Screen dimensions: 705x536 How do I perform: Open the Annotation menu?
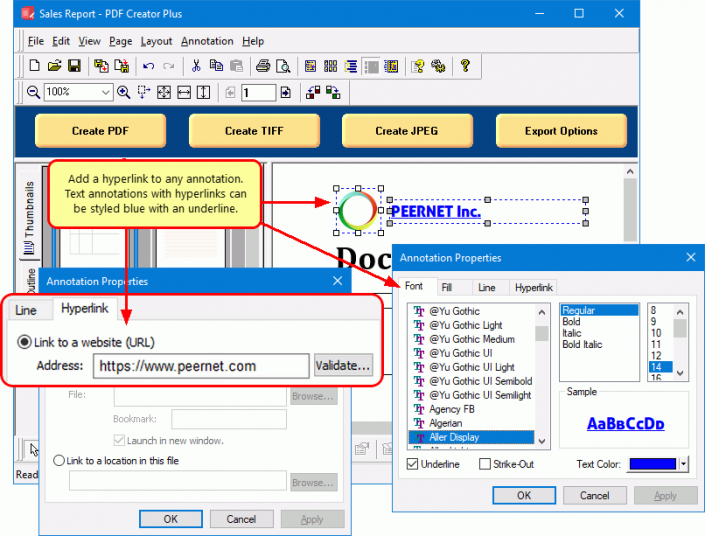pyautogui.click(x=207, y=41)
